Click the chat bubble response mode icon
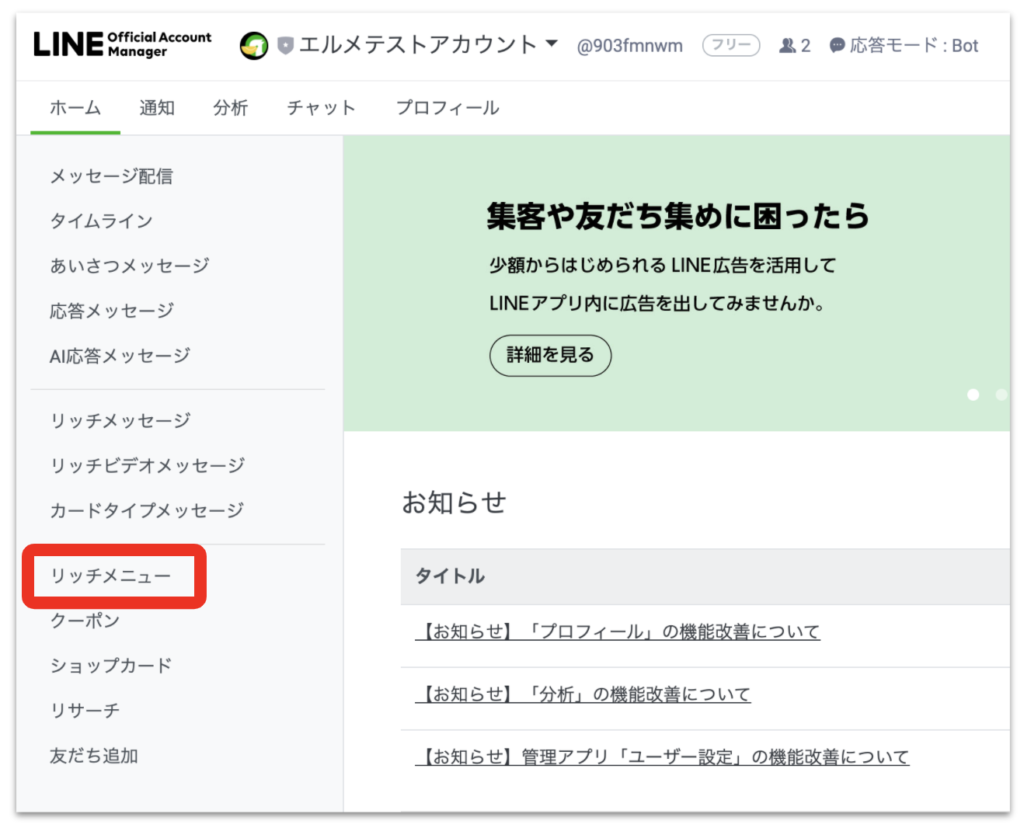 click(837, 46)
